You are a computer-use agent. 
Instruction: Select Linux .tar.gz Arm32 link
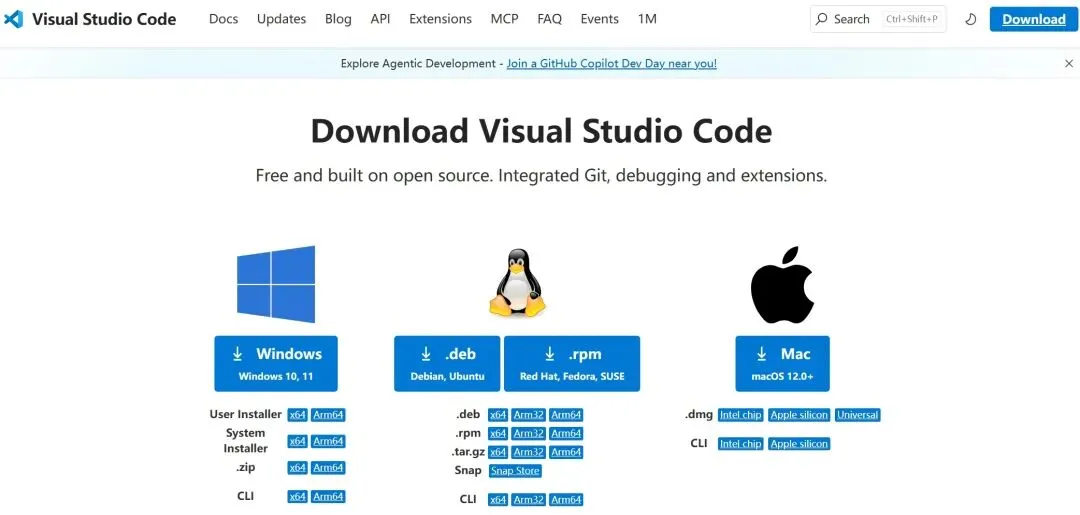pyautogui.click(x=529, y=452)
